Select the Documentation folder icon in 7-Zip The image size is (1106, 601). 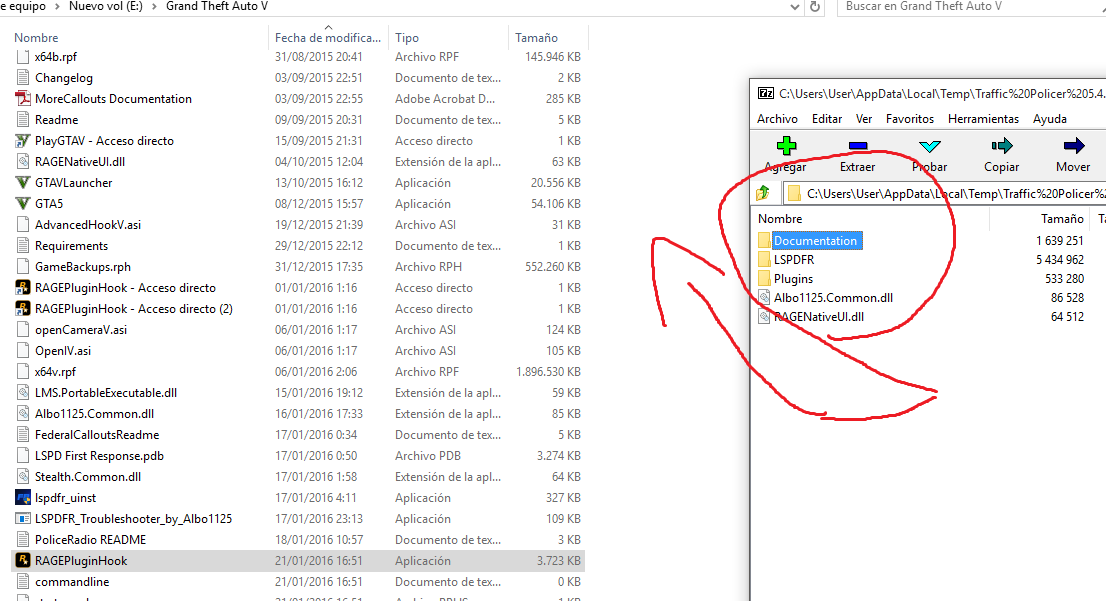coord(764,241)
